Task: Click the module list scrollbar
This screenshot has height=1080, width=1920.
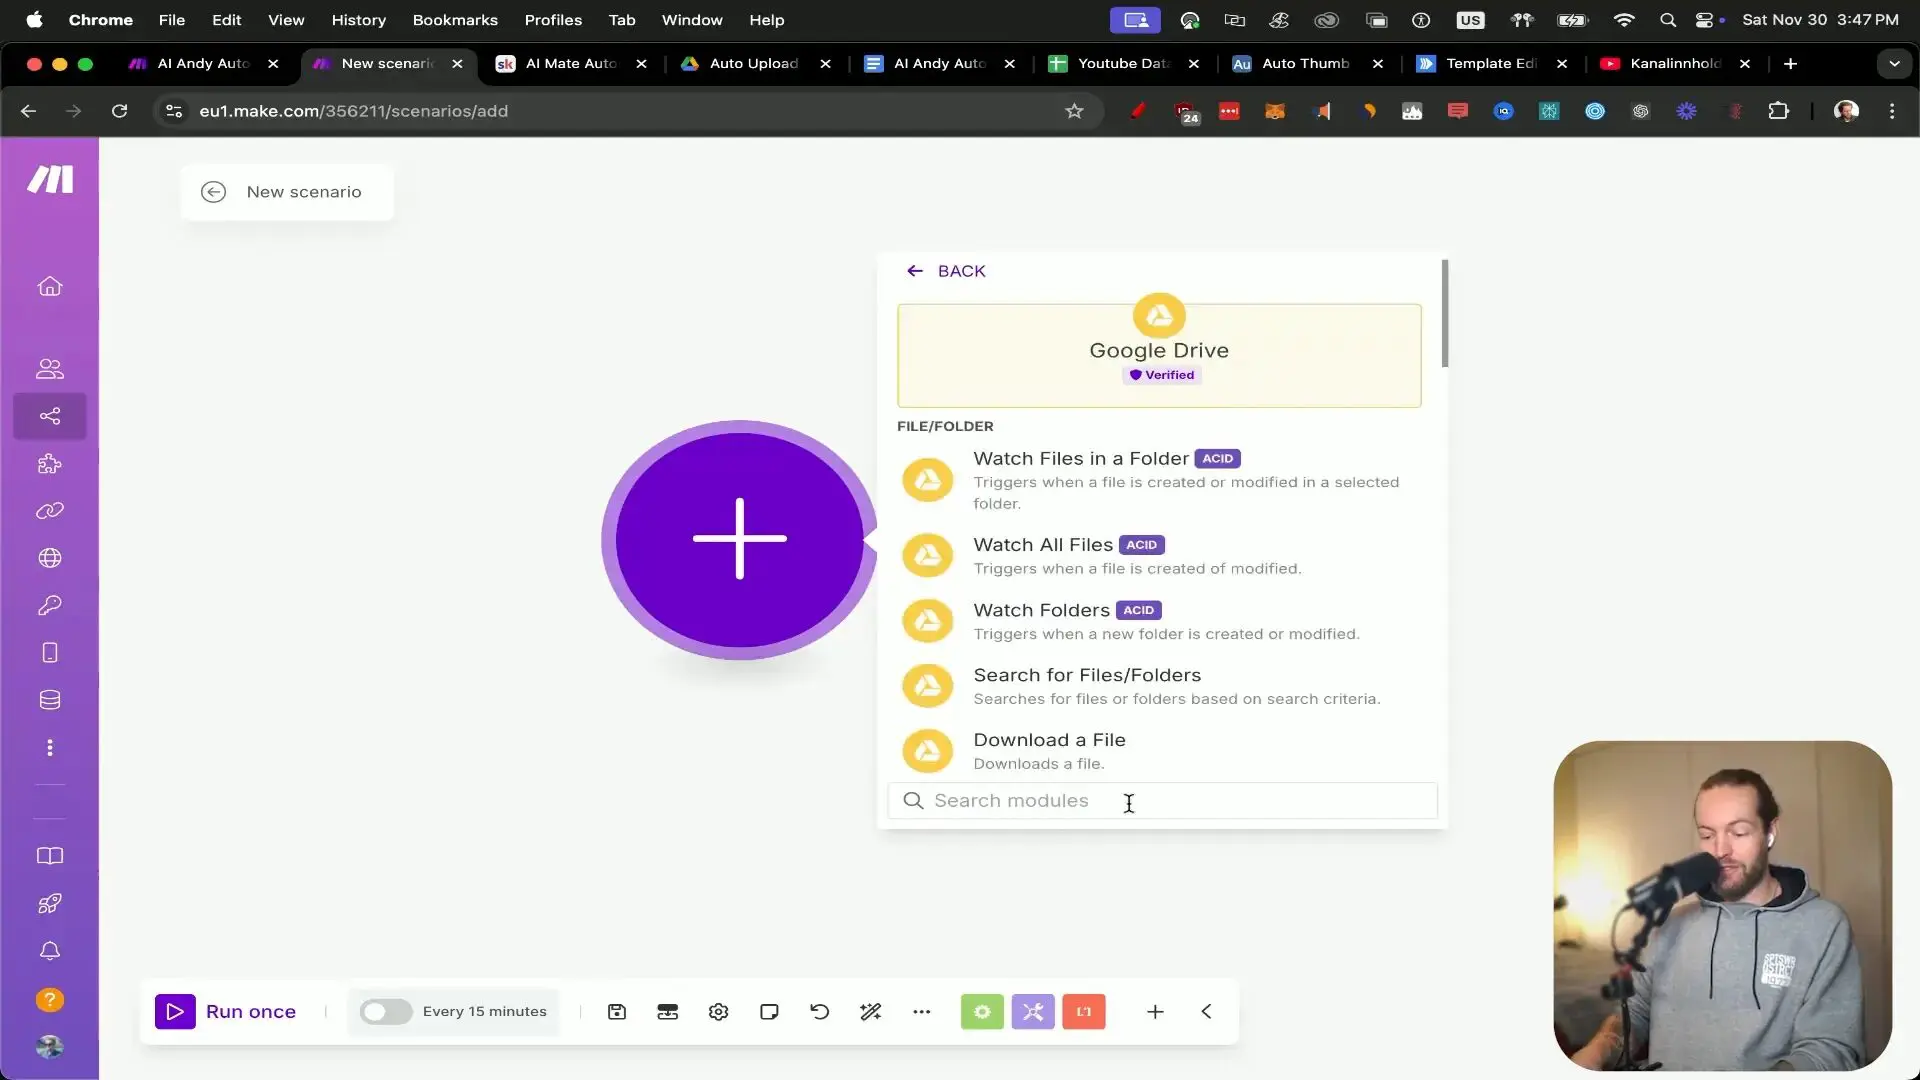Action: [x=1445, y=313]
